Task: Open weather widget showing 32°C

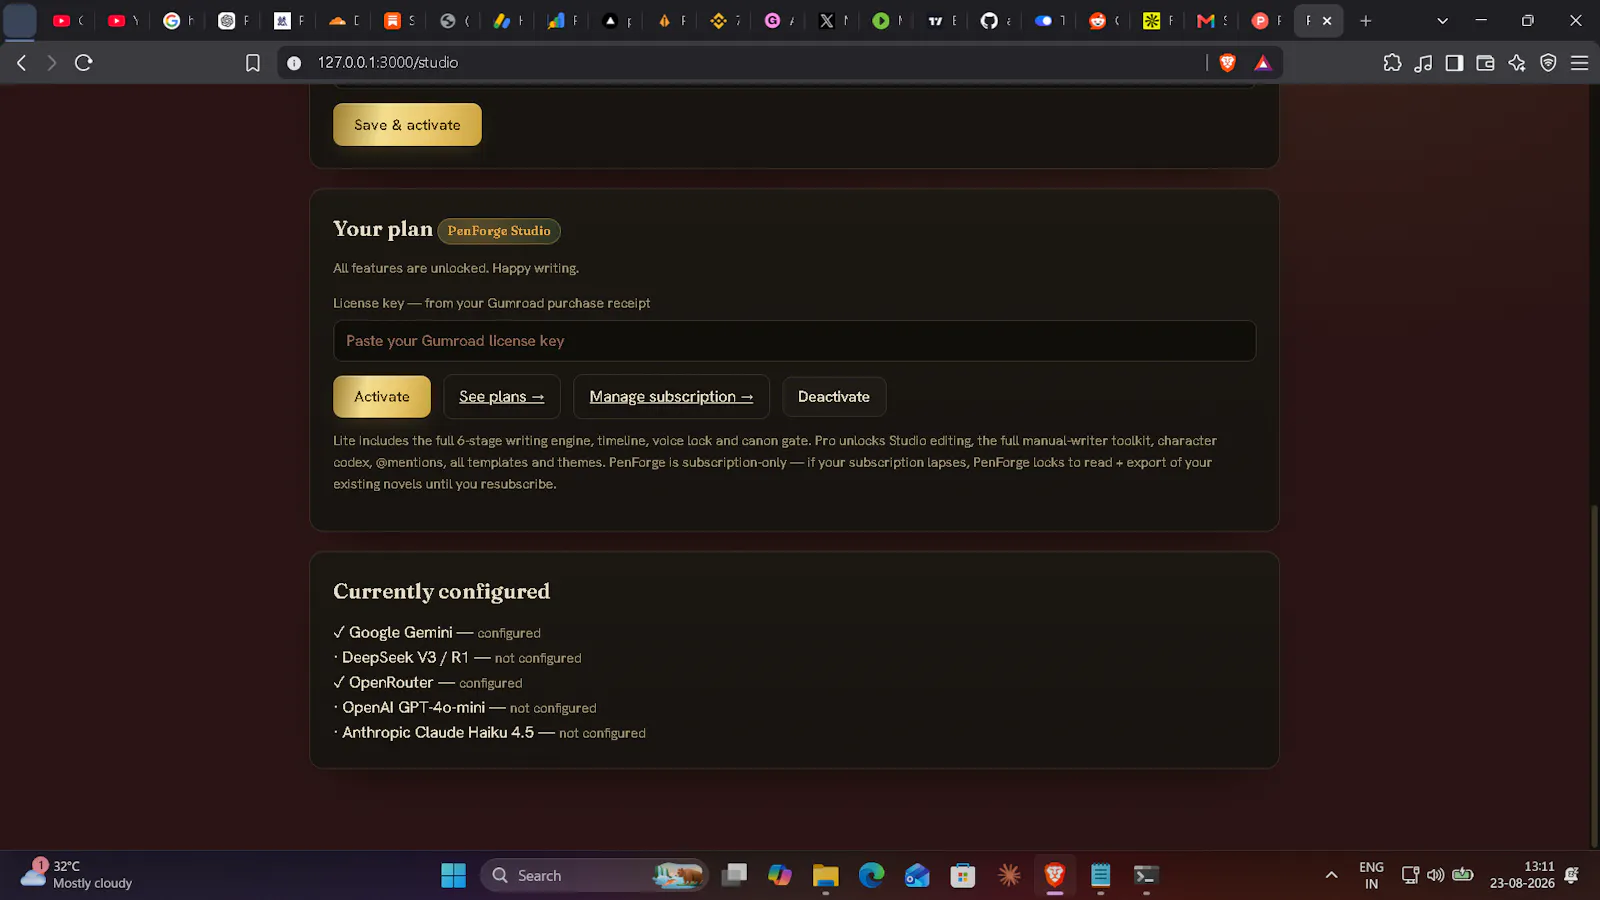Action: [x=77, y=875]
